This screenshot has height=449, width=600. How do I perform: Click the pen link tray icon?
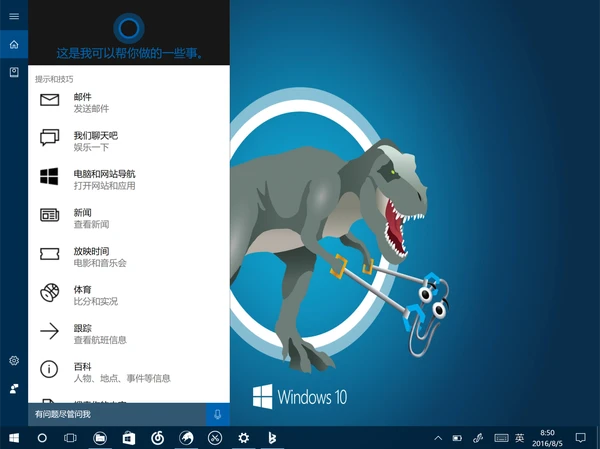[478, 438]
